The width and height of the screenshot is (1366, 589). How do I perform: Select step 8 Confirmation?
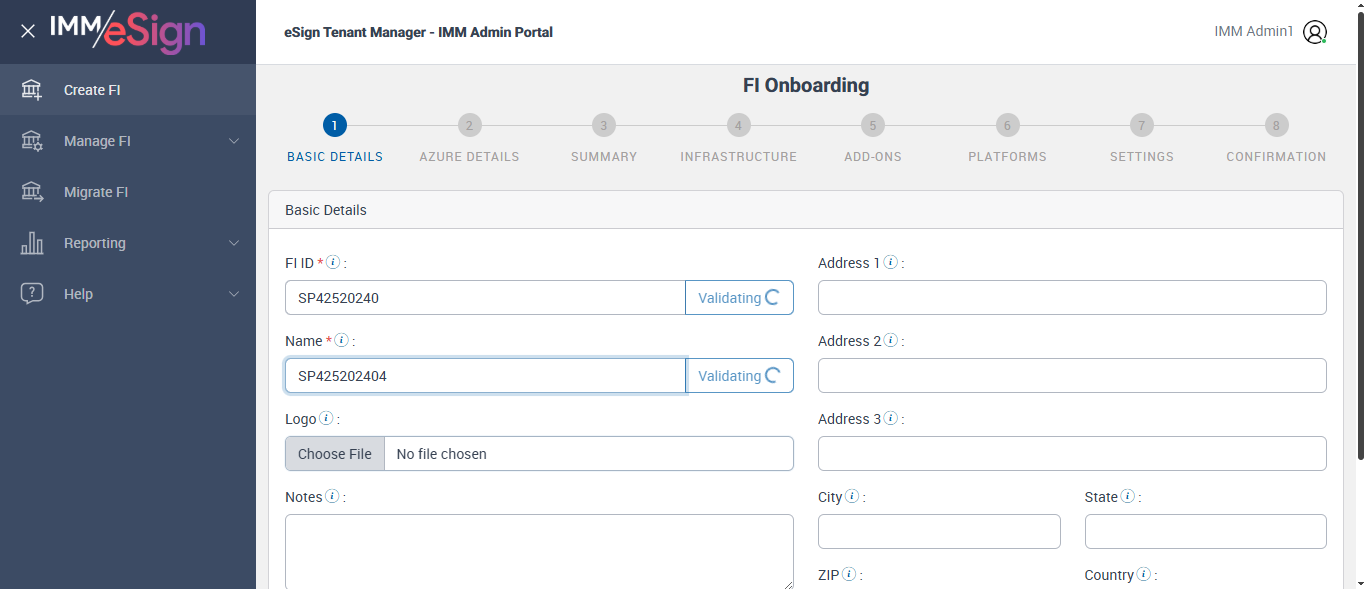coord(1276,125)
